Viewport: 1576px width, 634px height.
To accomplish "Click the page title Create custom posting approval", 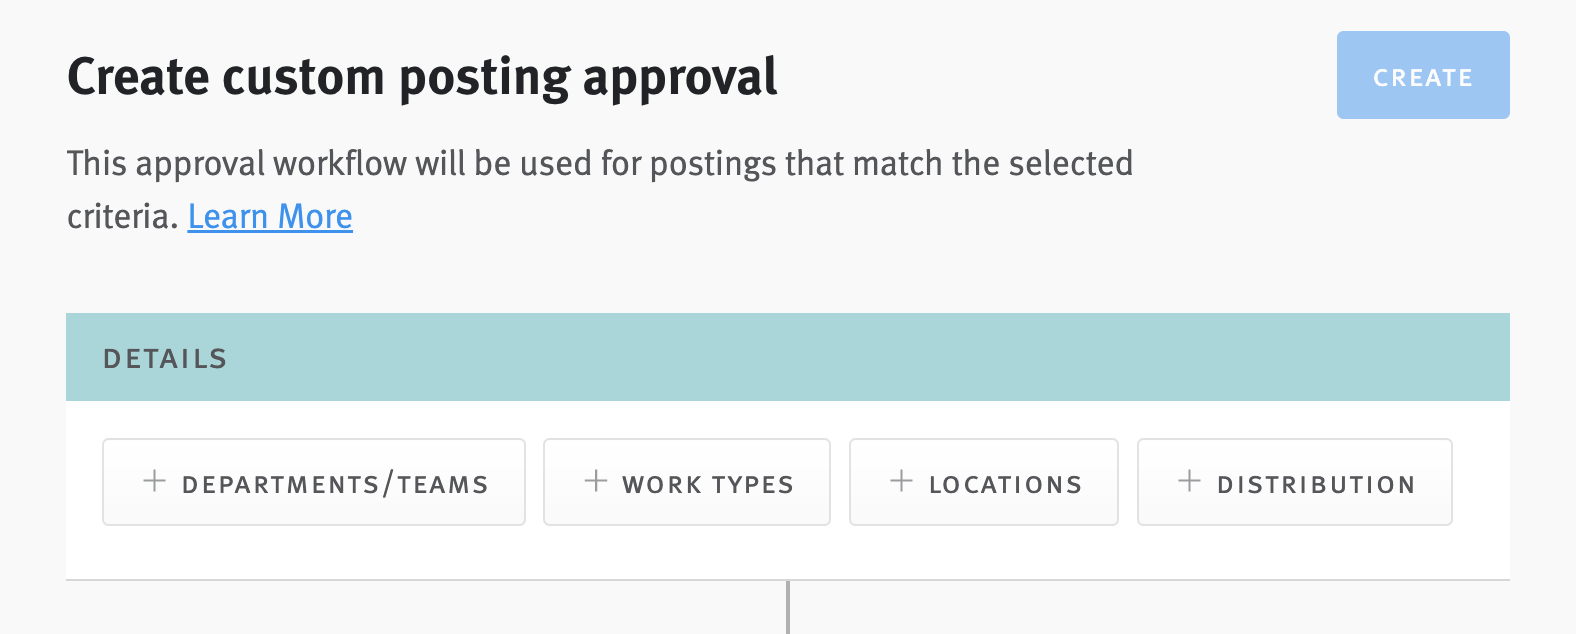I will (x=422, y=75).
